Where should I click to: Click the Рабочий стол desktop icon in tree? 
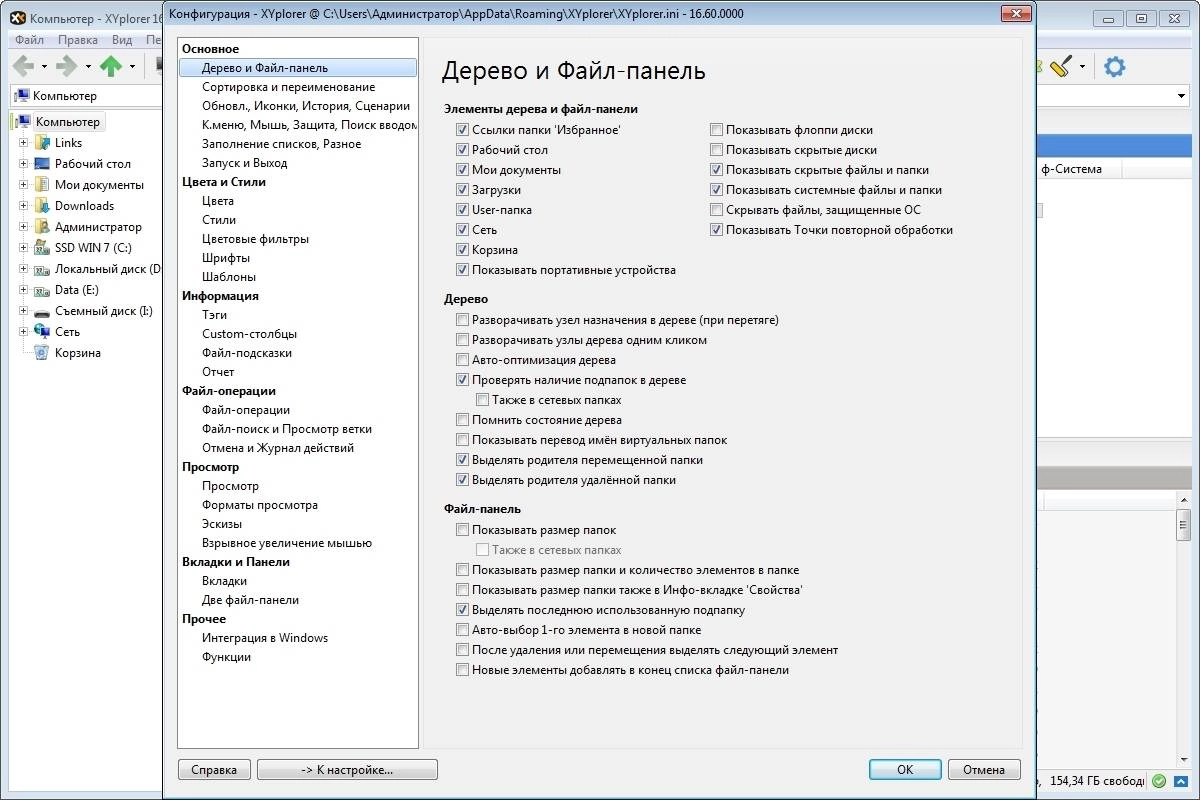coord(42,164)
